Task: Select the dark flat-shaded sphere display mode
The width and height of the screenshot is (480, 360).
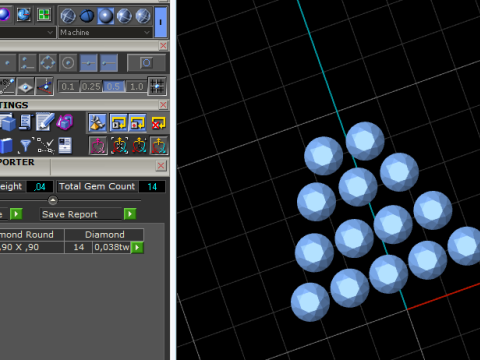Action: tap(87, 16)
